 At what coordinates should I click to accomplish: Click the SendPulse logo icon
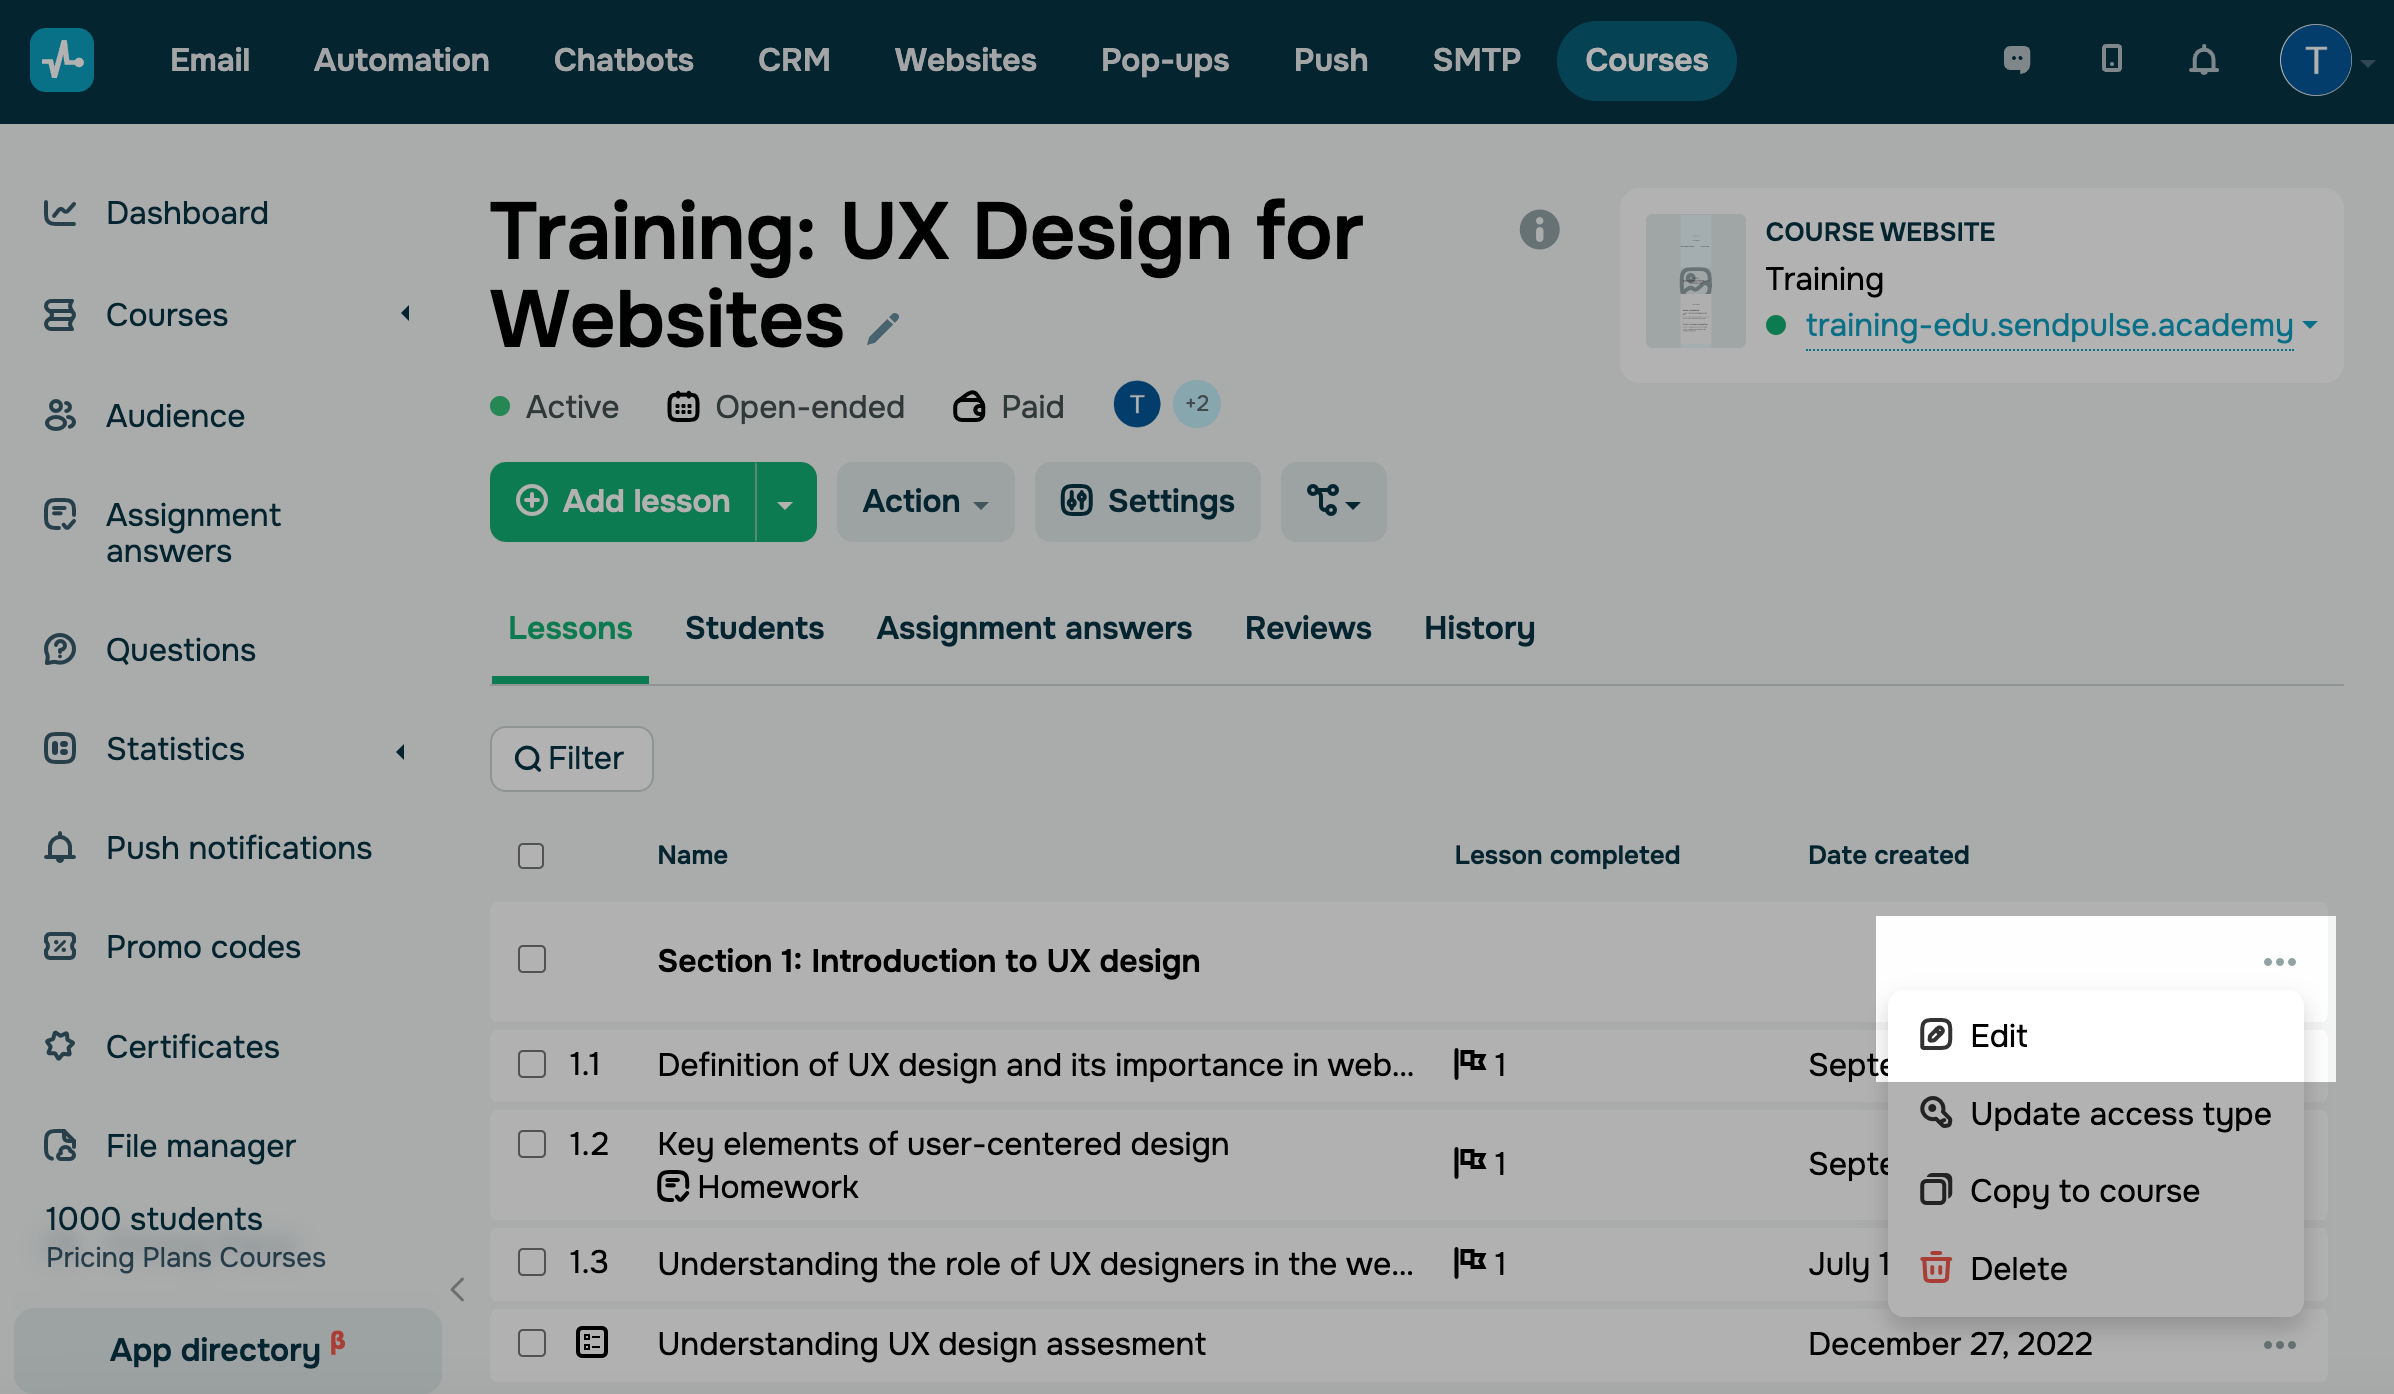coord(62,60)
